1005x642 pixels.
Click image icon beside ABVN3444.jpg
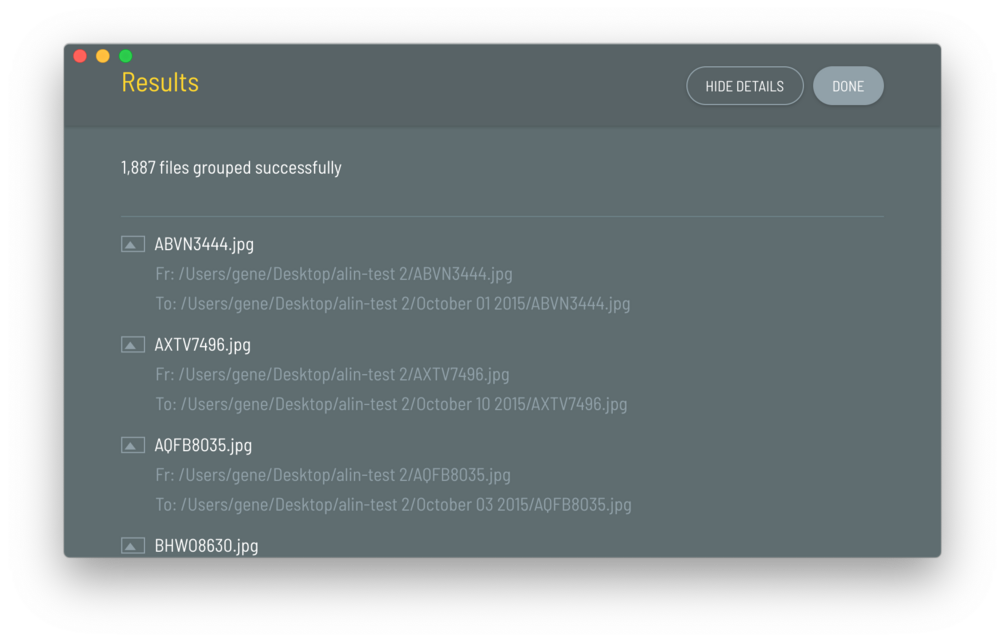(x=133, y=244)
